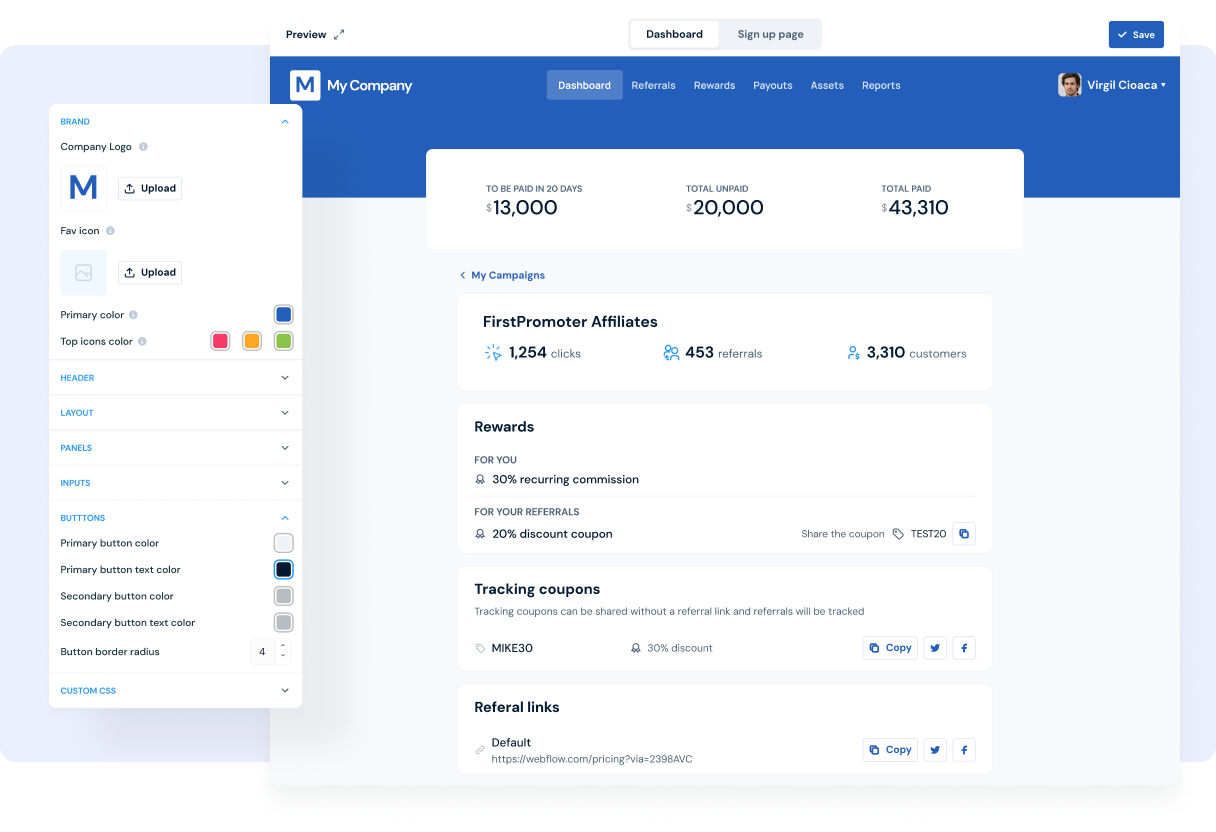Image resolution: width=1216 pixels, height=832 pixels.
Task: Collapse the BRAND section
Action: 285,122
